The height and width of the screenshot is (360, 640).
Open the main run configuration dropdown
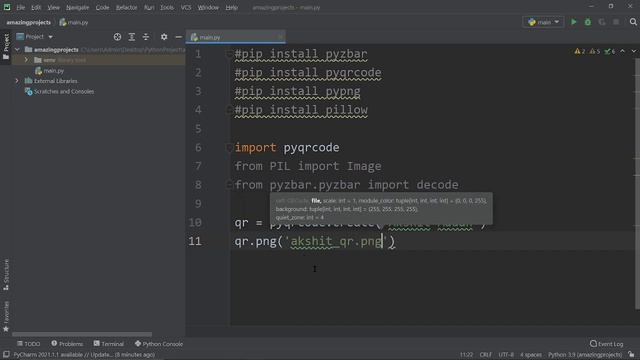[543, 22]
